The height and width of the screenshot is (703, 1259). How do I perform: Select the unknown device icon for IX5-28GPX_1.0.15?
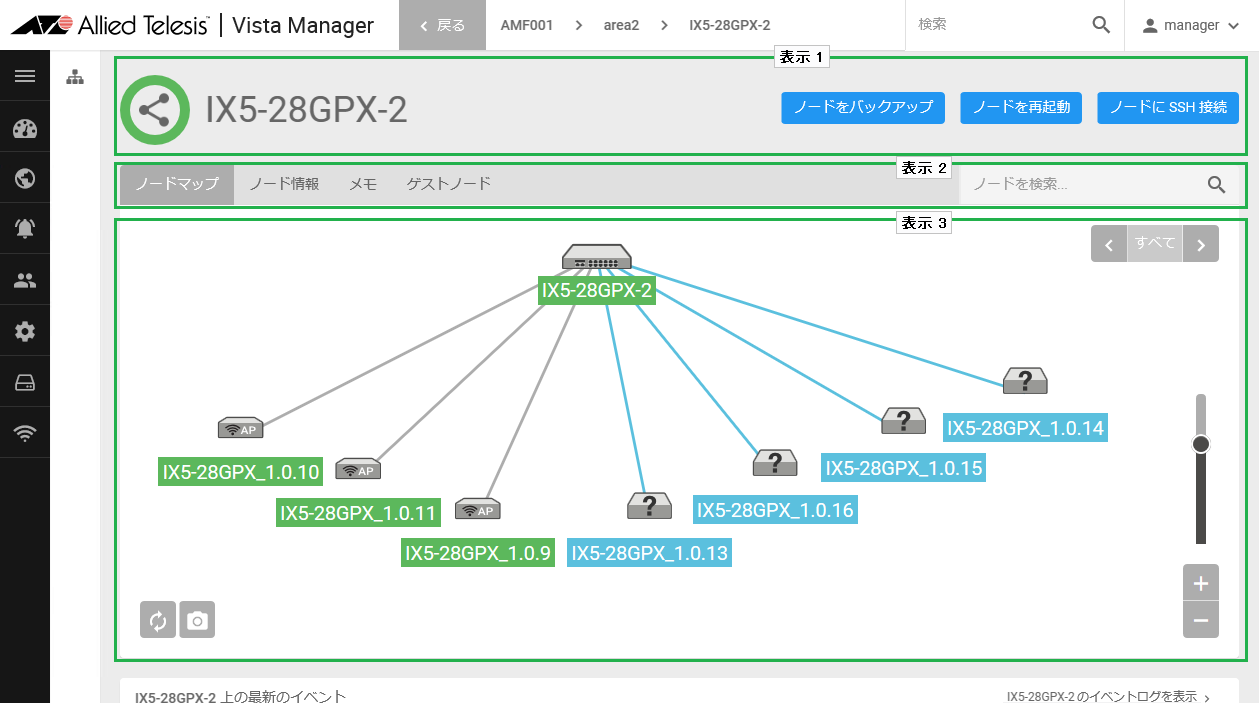tap(904, 421)
